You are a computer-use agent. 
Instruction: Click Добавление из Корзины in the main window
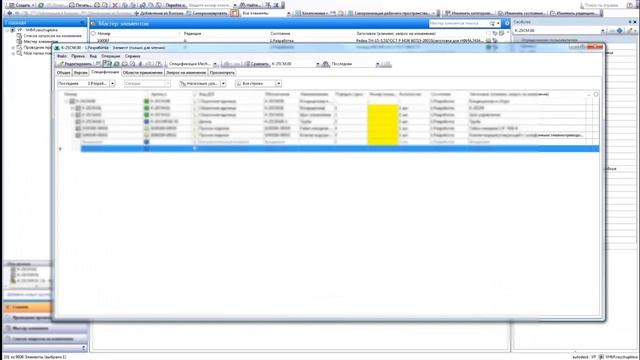[159, 13]
